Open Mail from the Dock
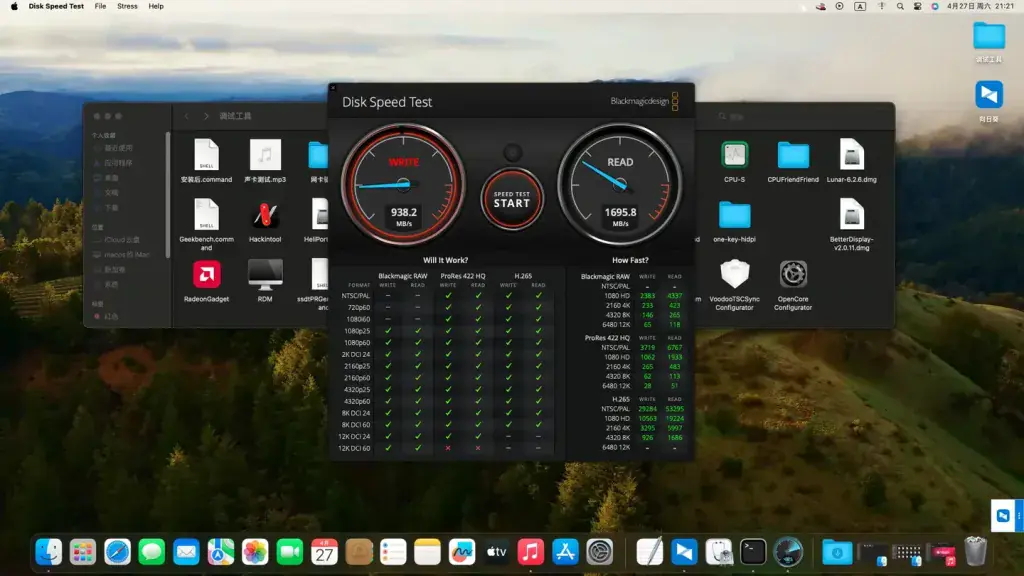The height and width of the screenshot is (576, 1024). pyautogui.click(x=186, y=552)
